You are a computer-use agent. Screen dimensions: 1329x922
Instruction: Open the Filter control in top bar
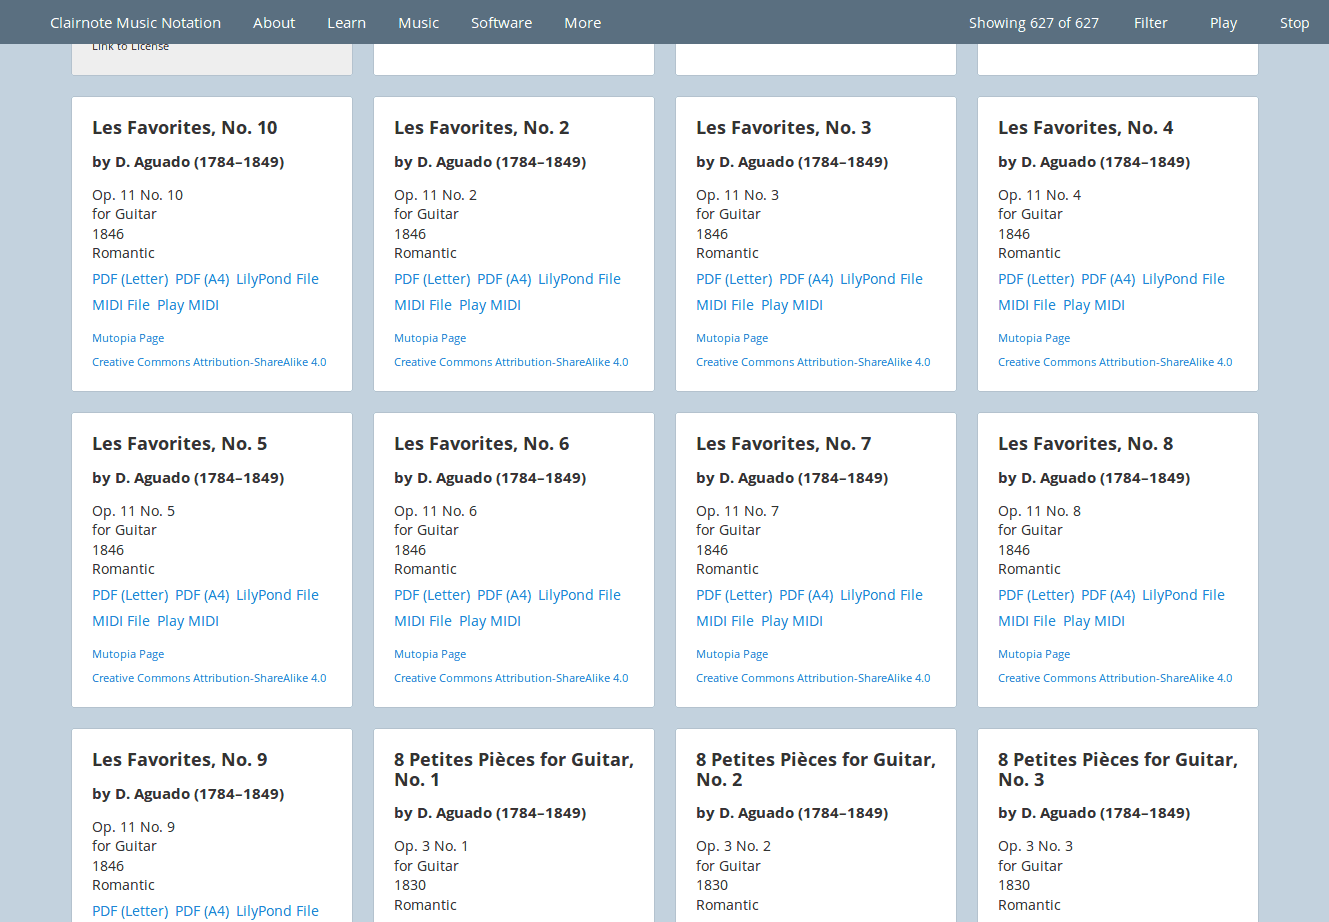(x=1150, y=23)
